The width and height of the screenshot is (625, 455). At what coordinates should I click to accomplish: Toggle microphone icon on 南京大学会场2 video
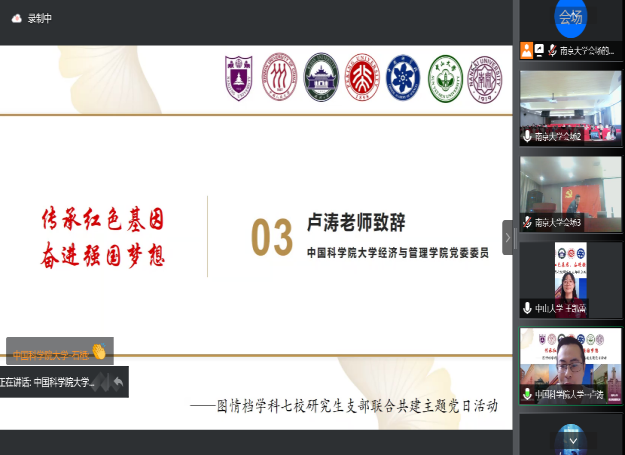click(x=527, y=136)
